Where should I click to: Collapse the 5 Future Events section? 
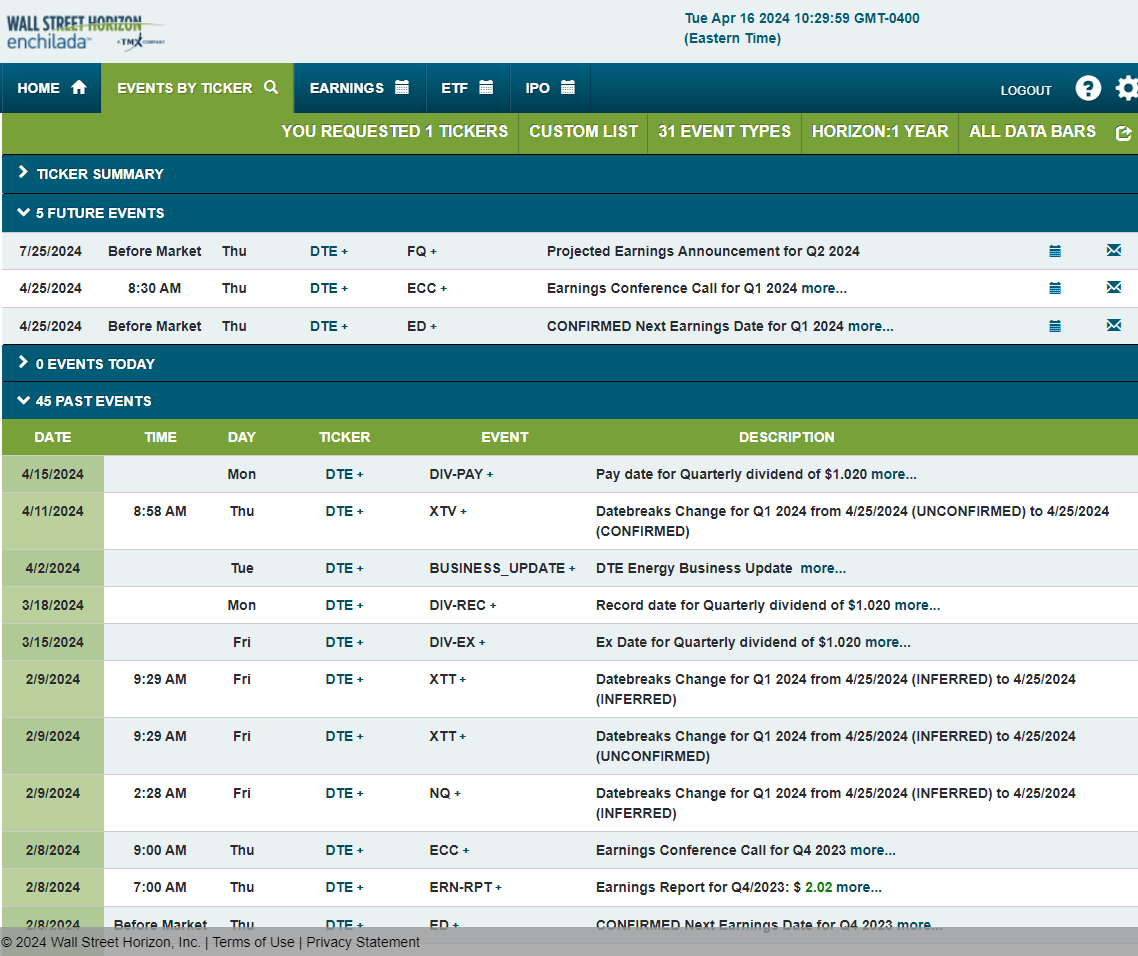(99, 213)
